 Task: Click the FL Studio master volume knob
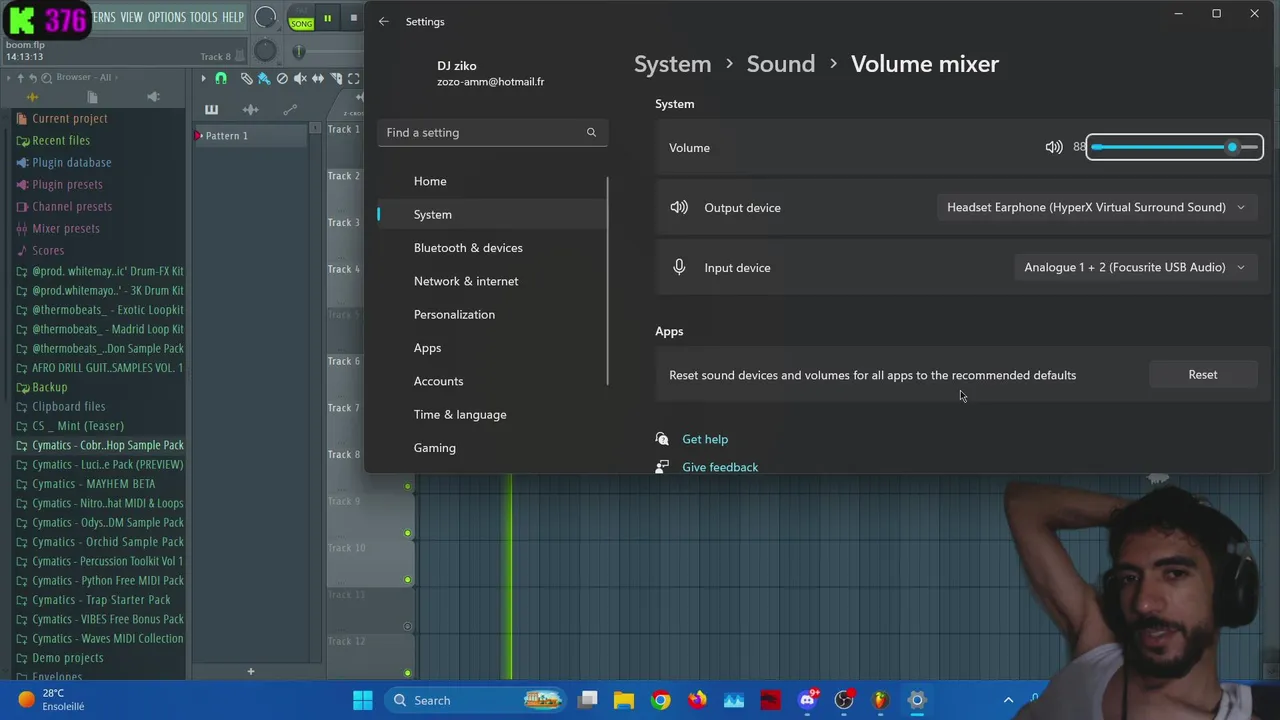pos(265,17)
